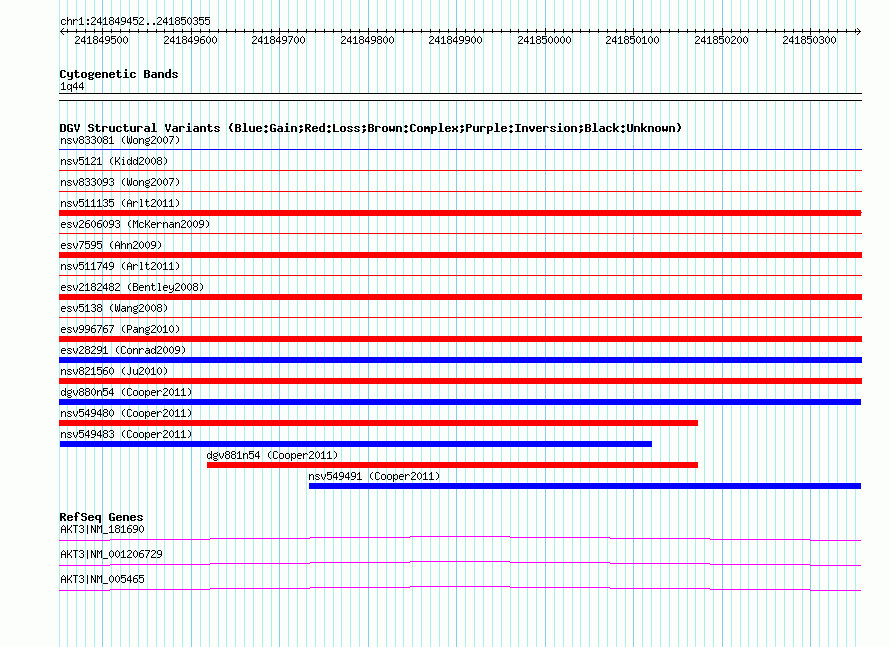Click the blue bar below dgv880n54
The height and width of the screenshot is (647, 890).
[x=460, y=402]
